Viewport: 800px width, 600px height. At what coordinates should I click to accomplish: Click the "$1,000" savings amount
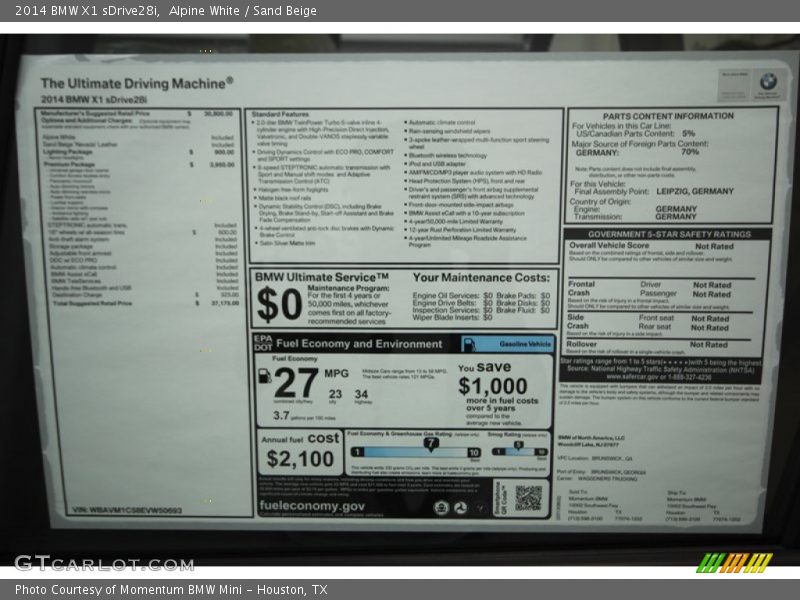pos(492,386)
